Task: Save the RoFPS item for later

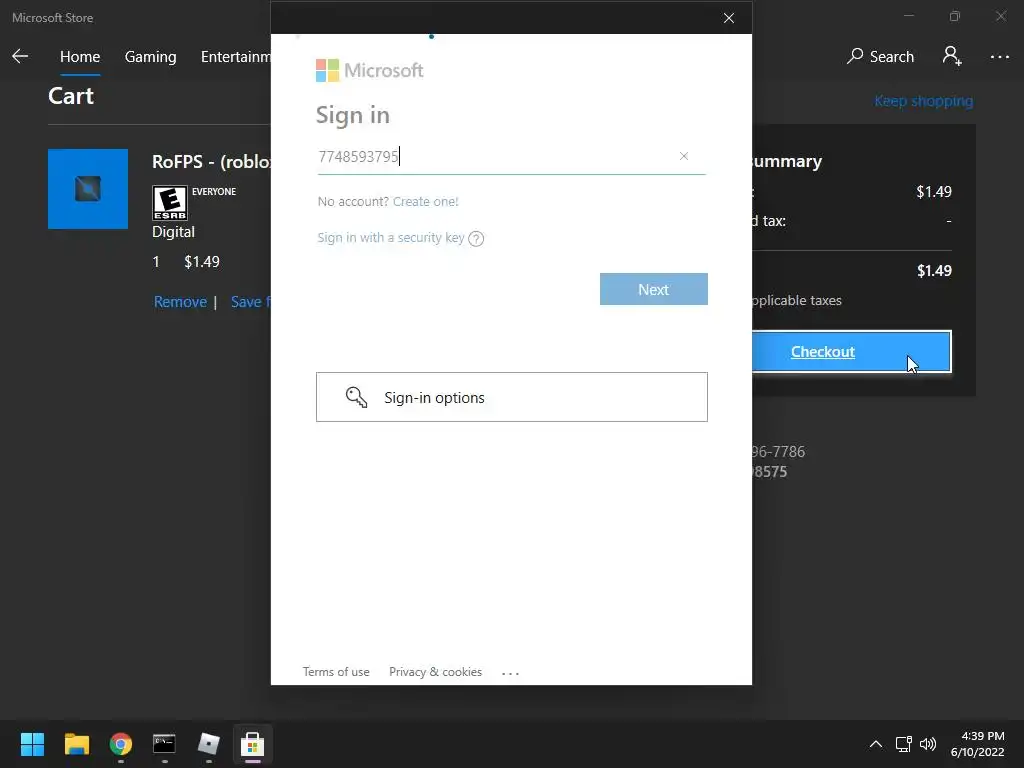Action: 250,302
